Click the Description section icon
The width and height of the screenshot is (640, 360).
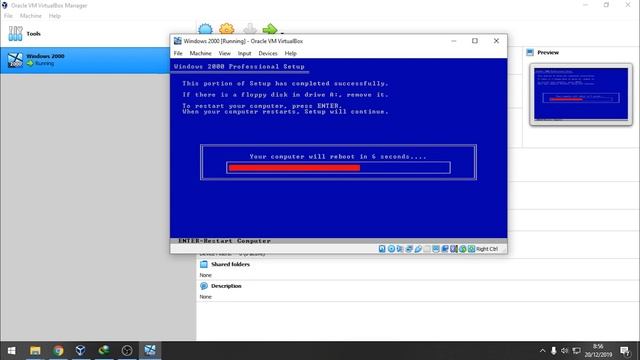[204, 286]
